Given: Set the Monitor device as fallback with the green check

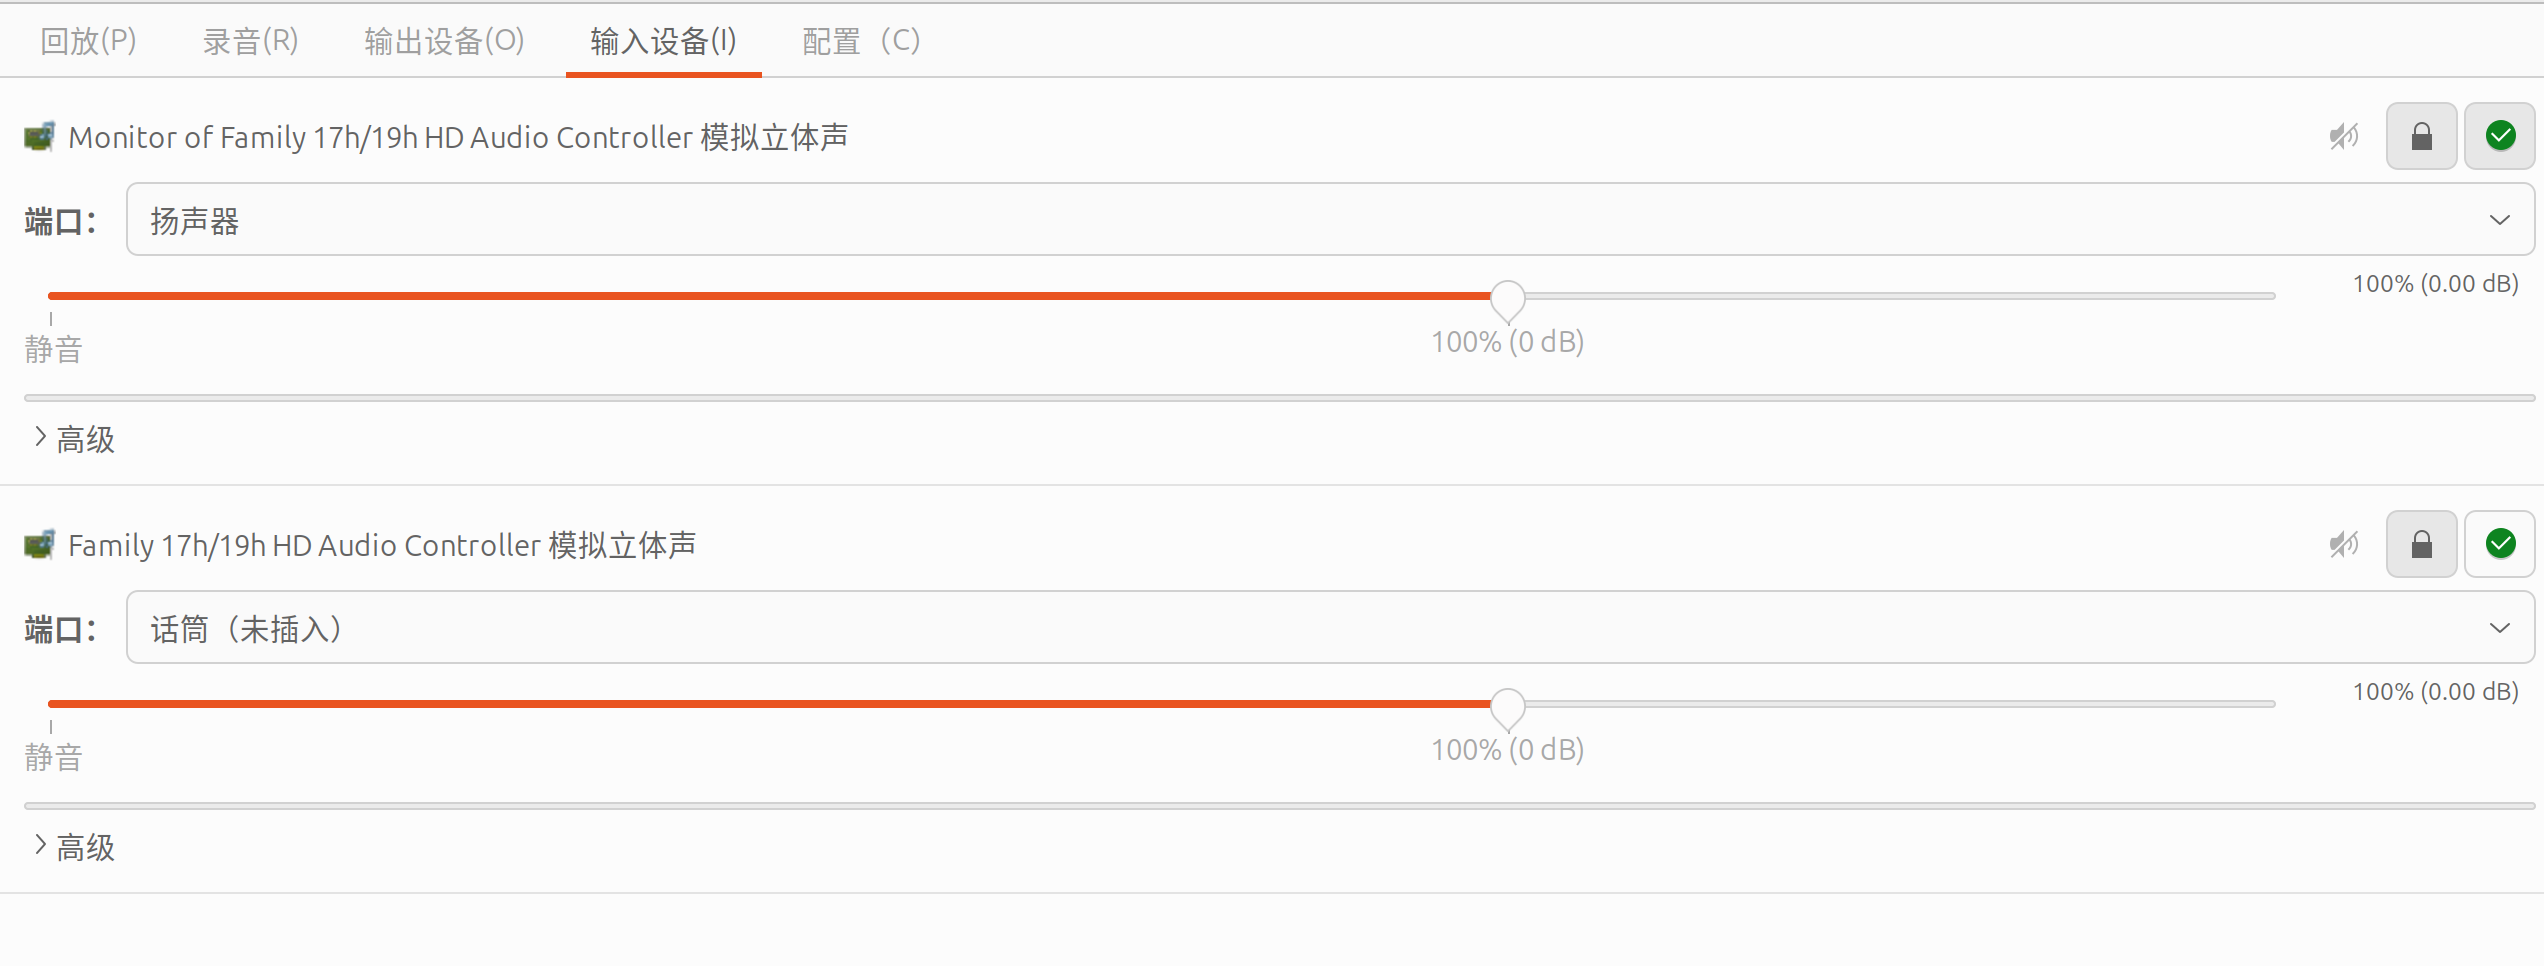Looking at the screenshot, I should pos(2500,136).
